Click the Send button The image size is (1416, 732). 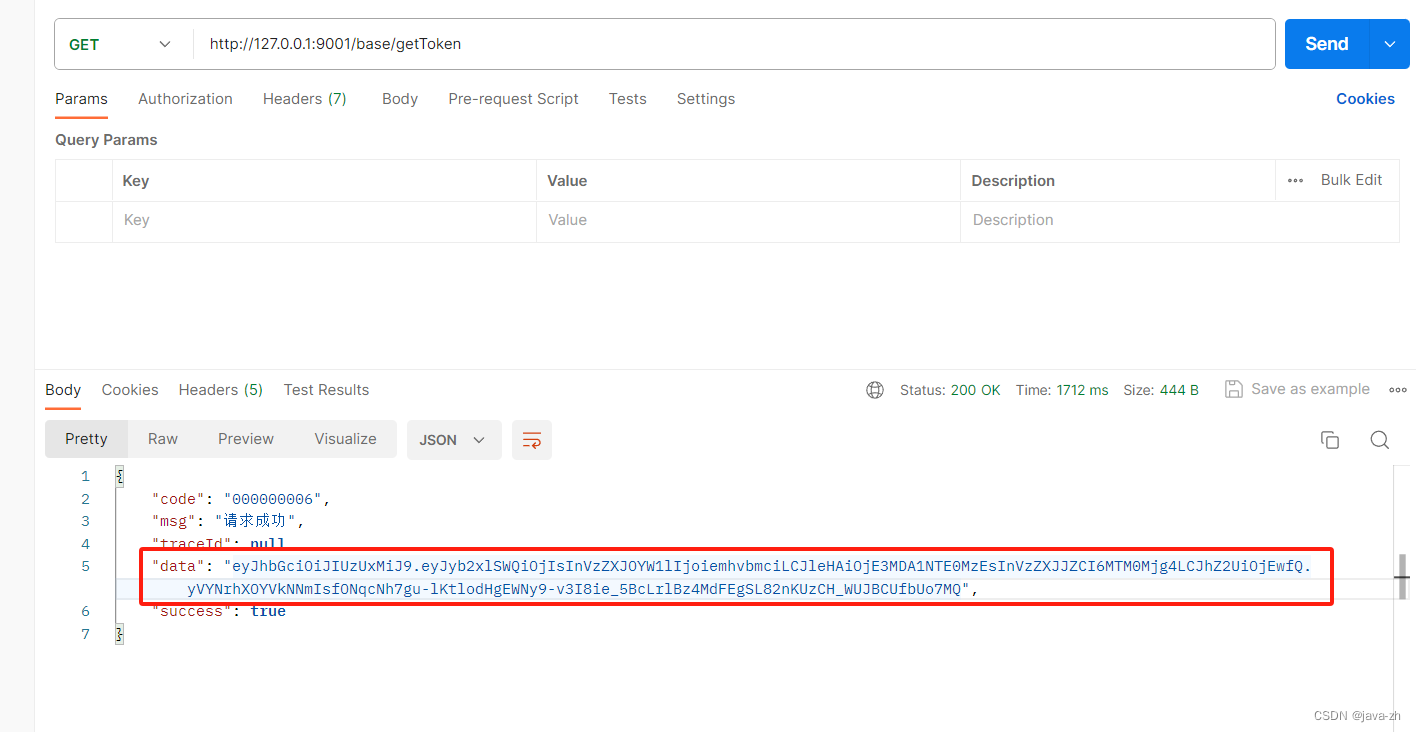pyautogui.click(x=1326, y=44)
